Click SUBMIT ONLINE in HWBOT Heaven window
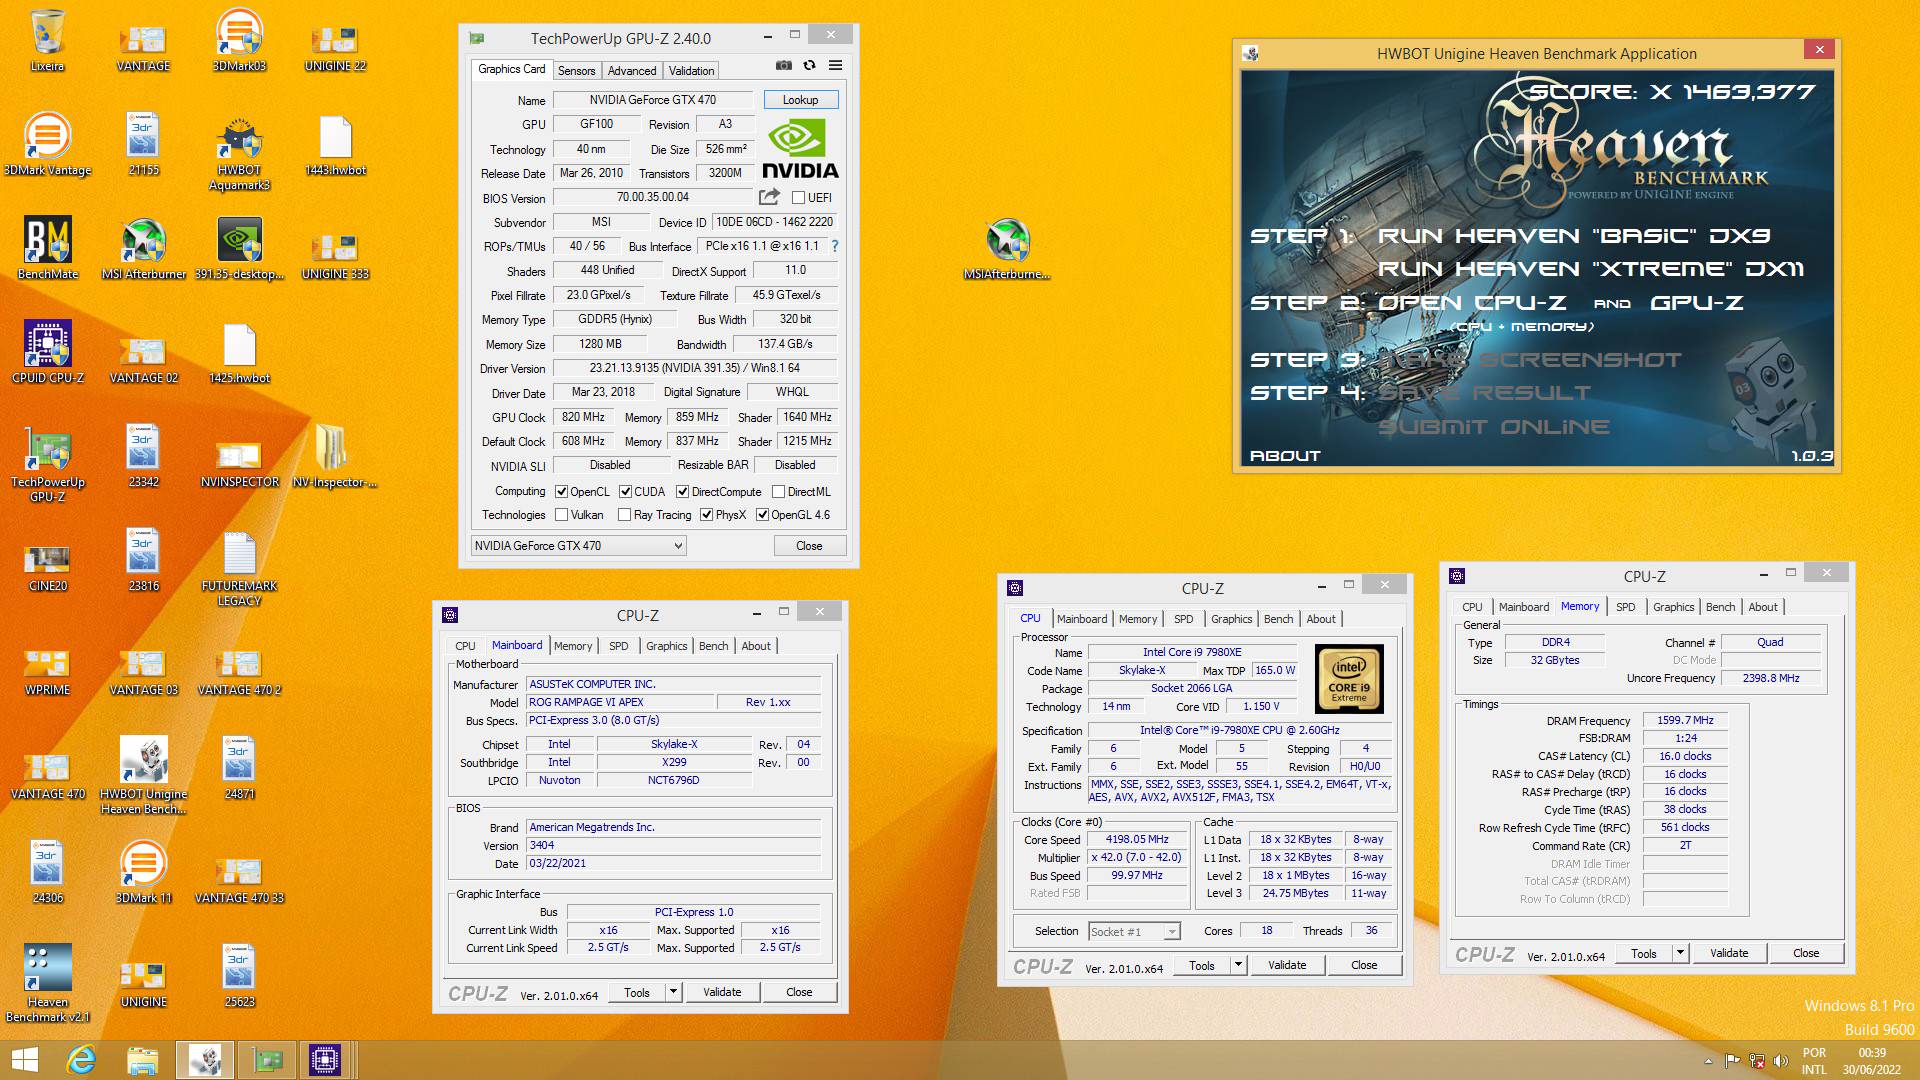 pyautogui.click(x=1494, y=427)
